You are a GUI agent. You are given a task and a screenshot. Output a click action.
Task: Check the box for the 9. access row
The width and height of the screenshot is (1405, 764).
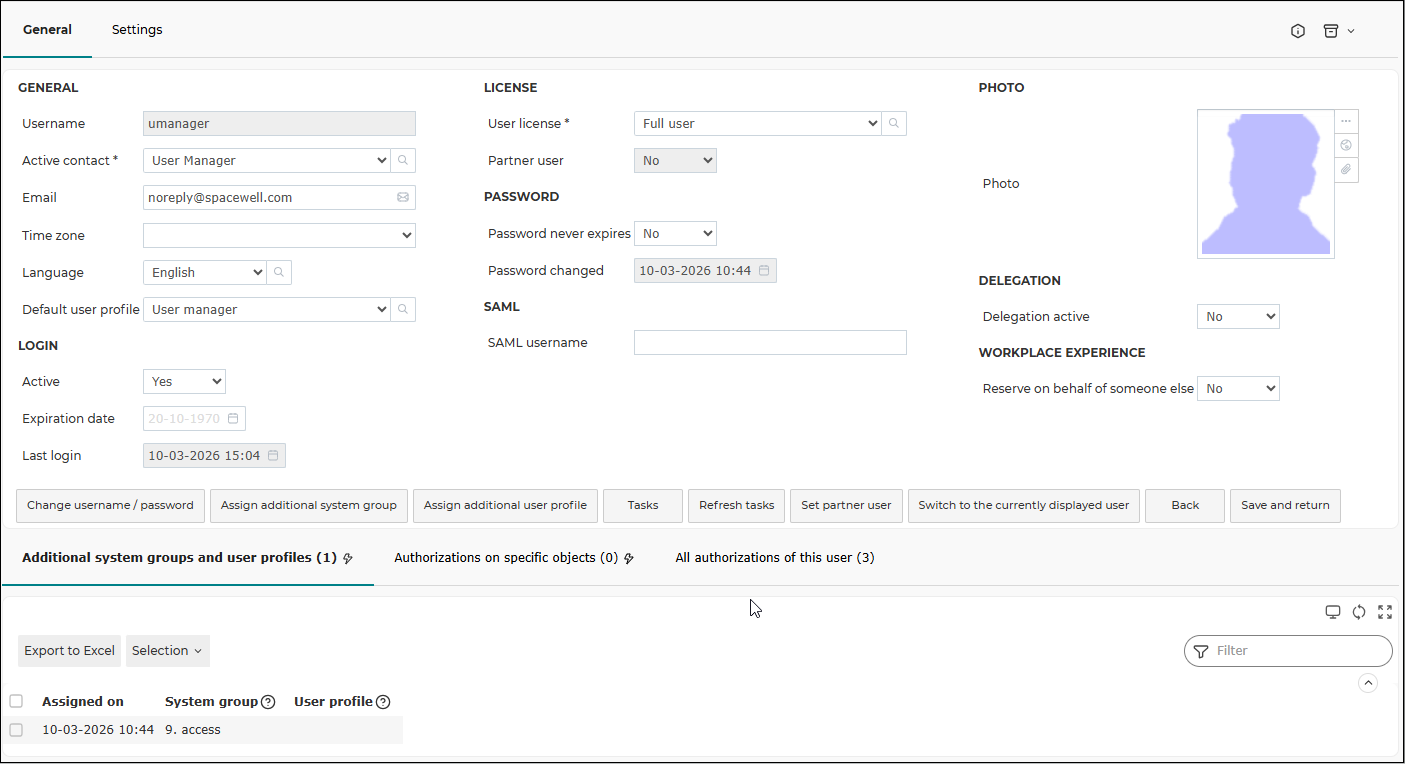coord(16,730)
